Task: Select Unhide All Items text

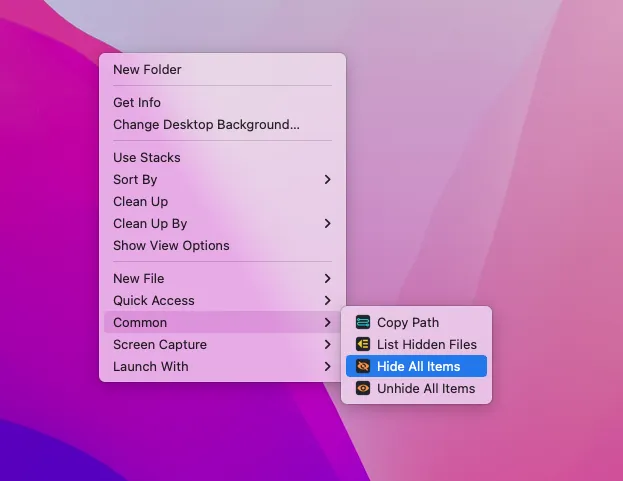Action: tap(426, 389)
